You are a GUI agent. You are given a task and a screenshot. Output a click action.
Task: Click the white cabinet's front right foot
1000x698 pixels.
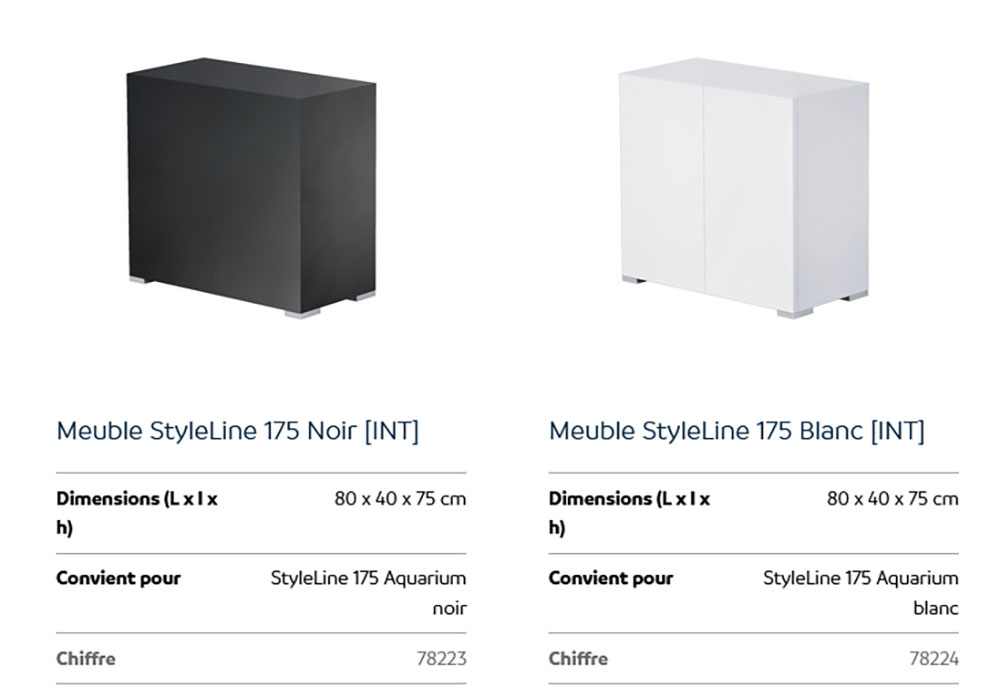coord(796,313)
